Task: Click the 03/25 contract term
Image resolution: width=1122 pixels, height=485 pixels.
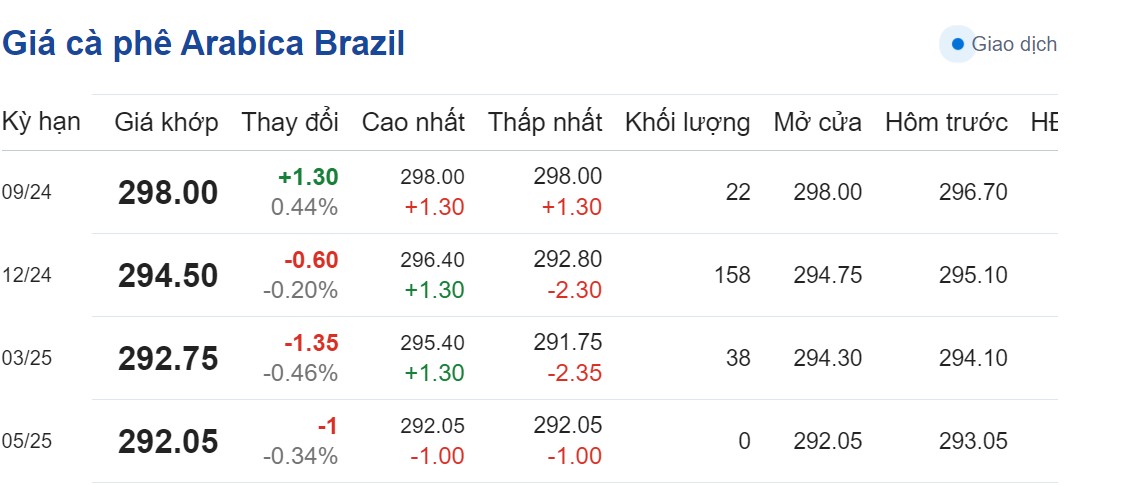Action: tap(26, 358)
